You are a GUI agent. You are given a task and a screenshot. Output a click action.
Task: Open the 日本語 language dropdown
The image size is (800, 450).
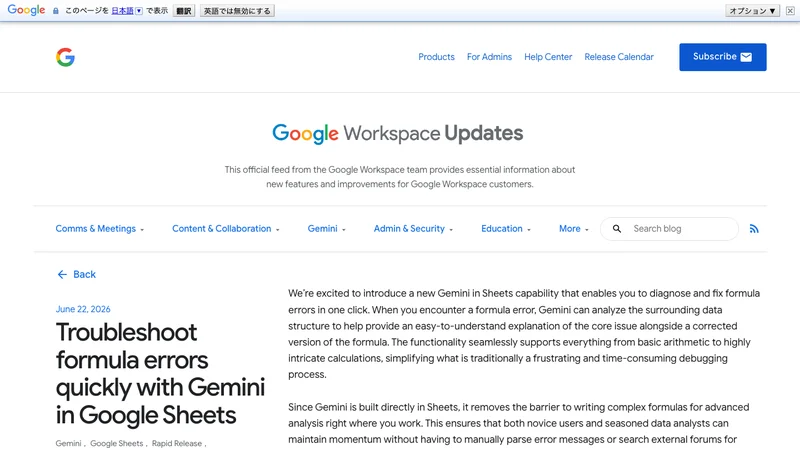[x=127, y=11]
